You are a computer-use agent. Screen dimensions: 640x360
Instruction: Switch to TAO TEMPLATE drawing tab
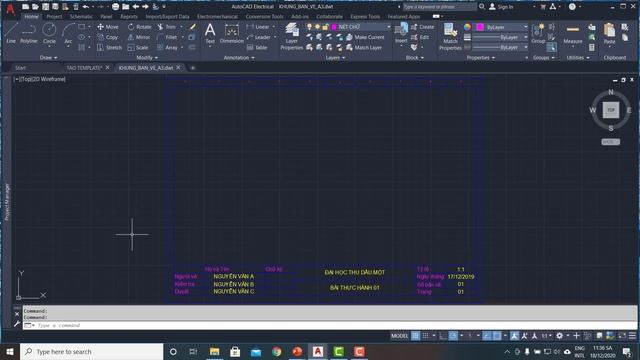pyautogui.click(x=84, y=68)
